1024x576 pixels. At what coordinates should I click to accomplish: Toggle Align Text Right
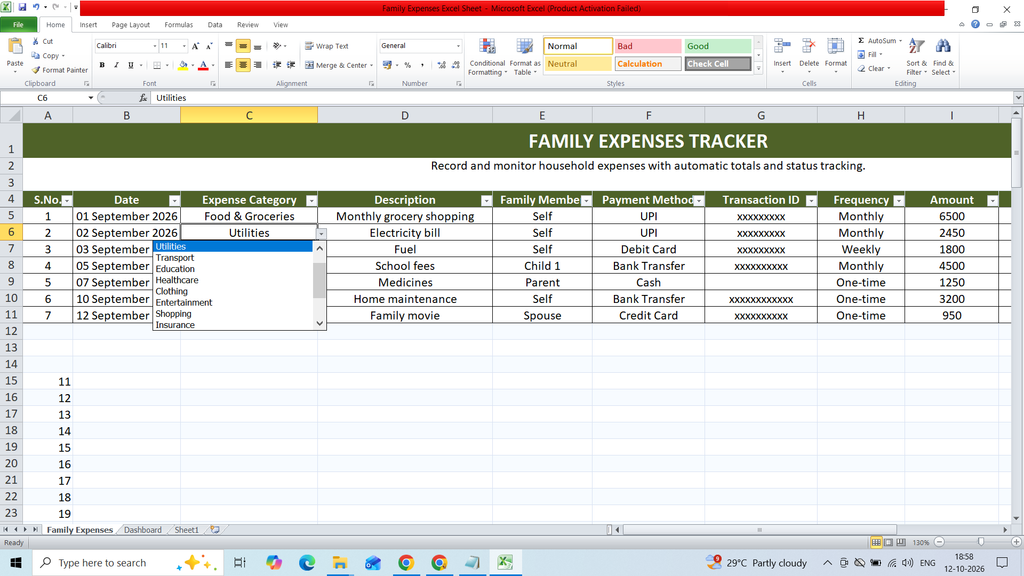coord(257,65)
